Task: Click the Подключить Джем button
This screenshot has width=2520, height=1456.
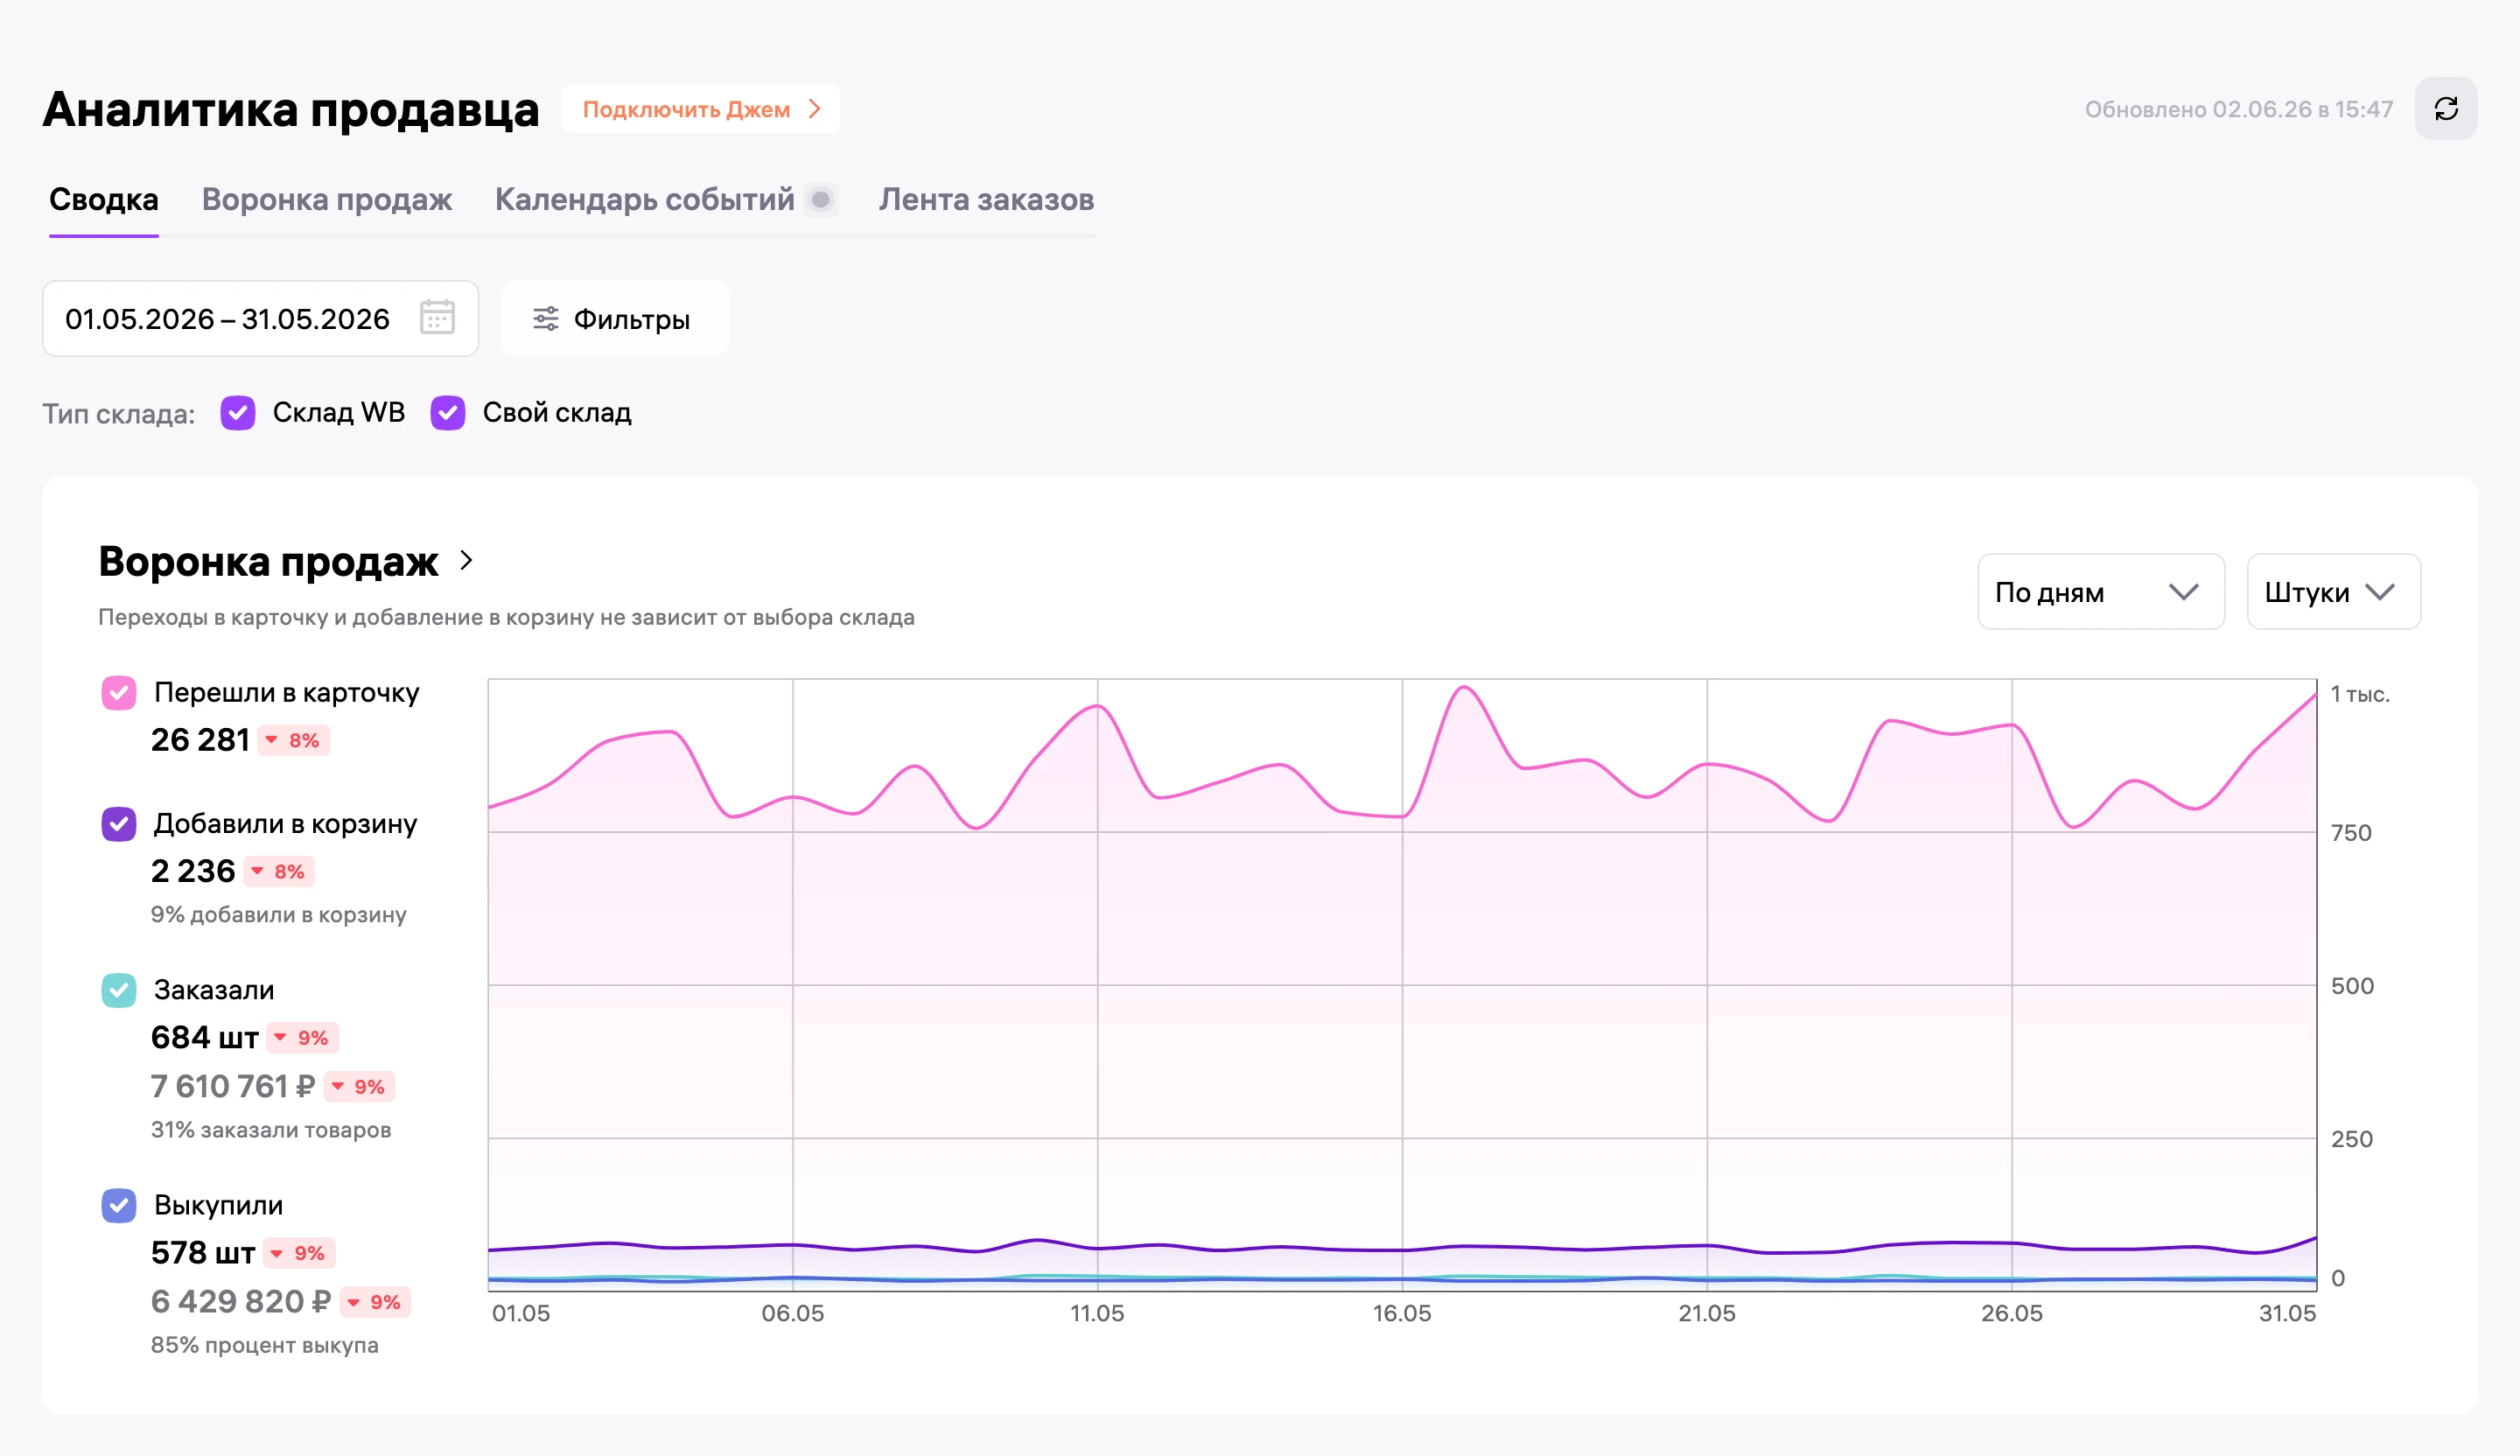Action: [700, 109]
